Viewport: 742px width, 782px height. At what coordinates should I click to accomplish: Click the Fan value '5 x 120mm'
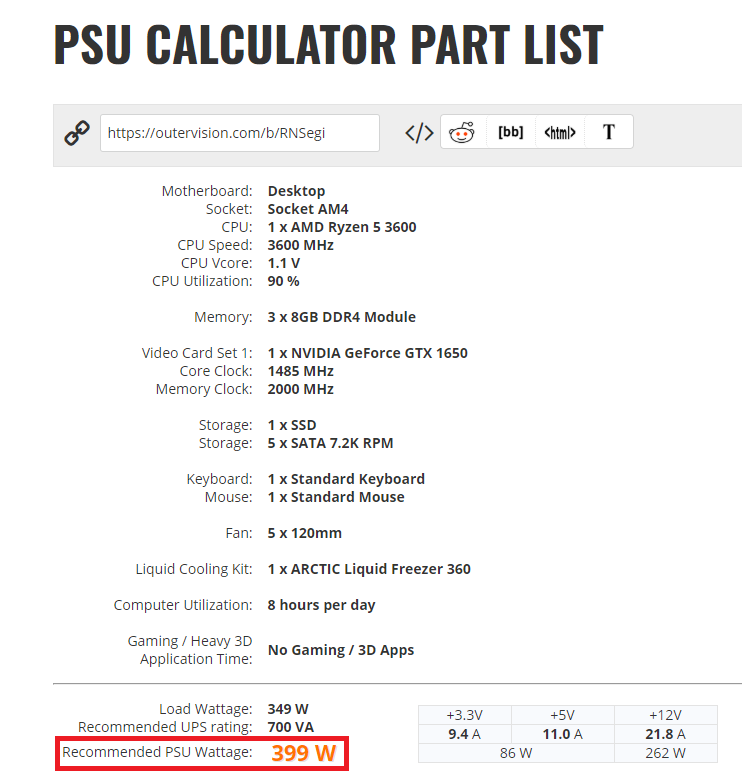[x=304, y=533]
